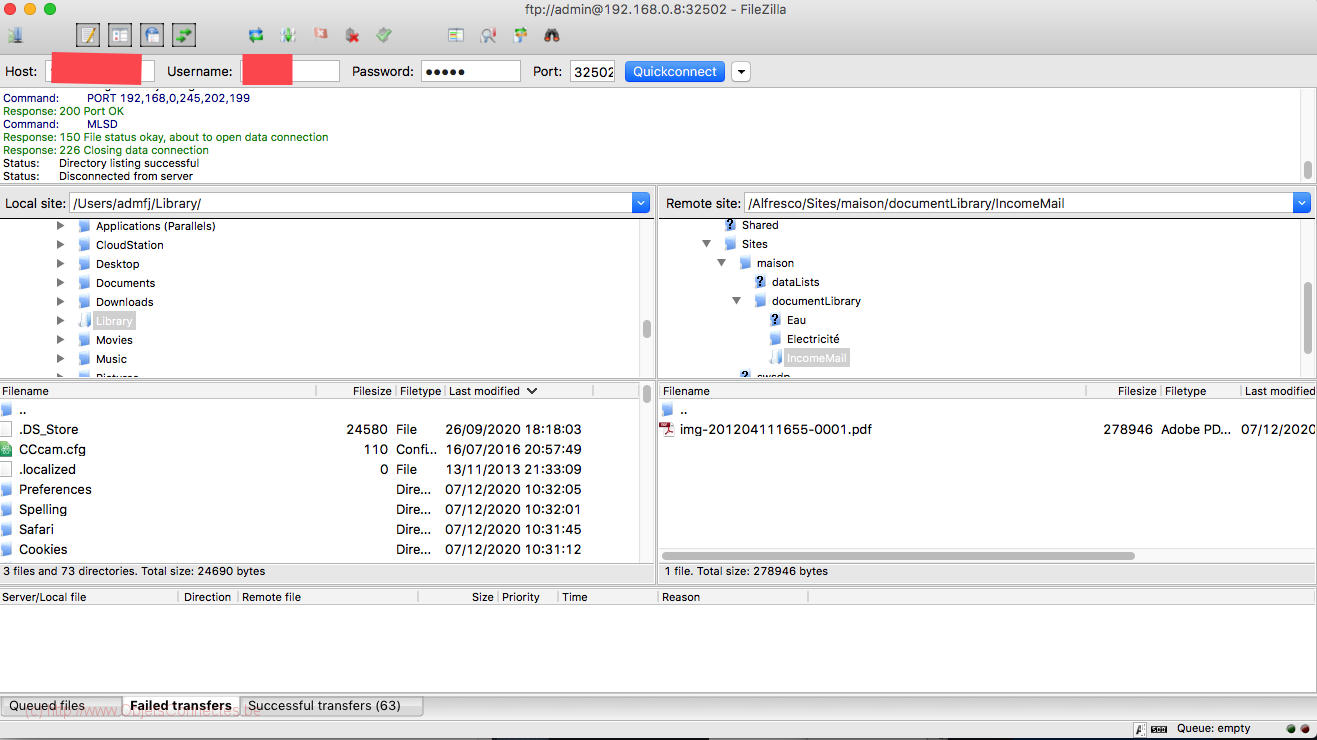1317x740 pixels.
Task: Sort local files by Filetype column
Action: click(420, 391)
